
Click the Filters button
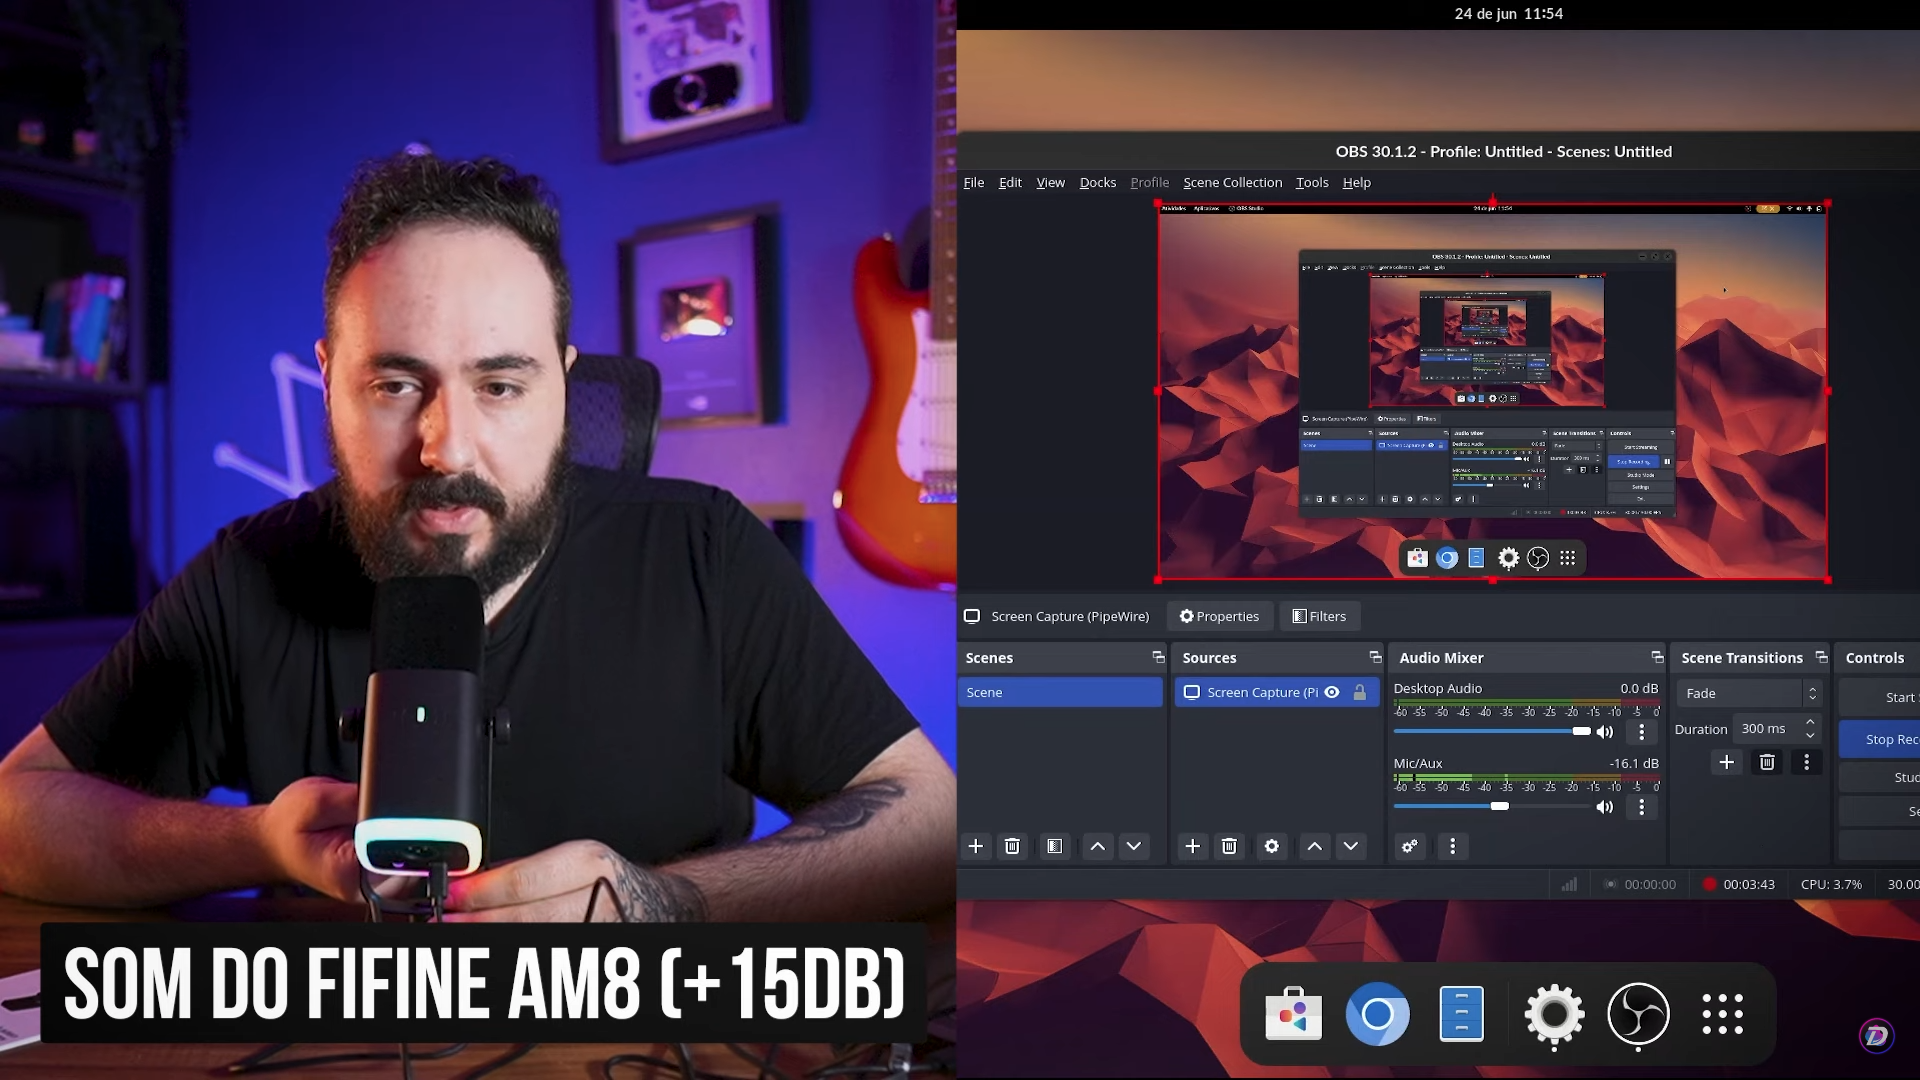click(1319, 616)
